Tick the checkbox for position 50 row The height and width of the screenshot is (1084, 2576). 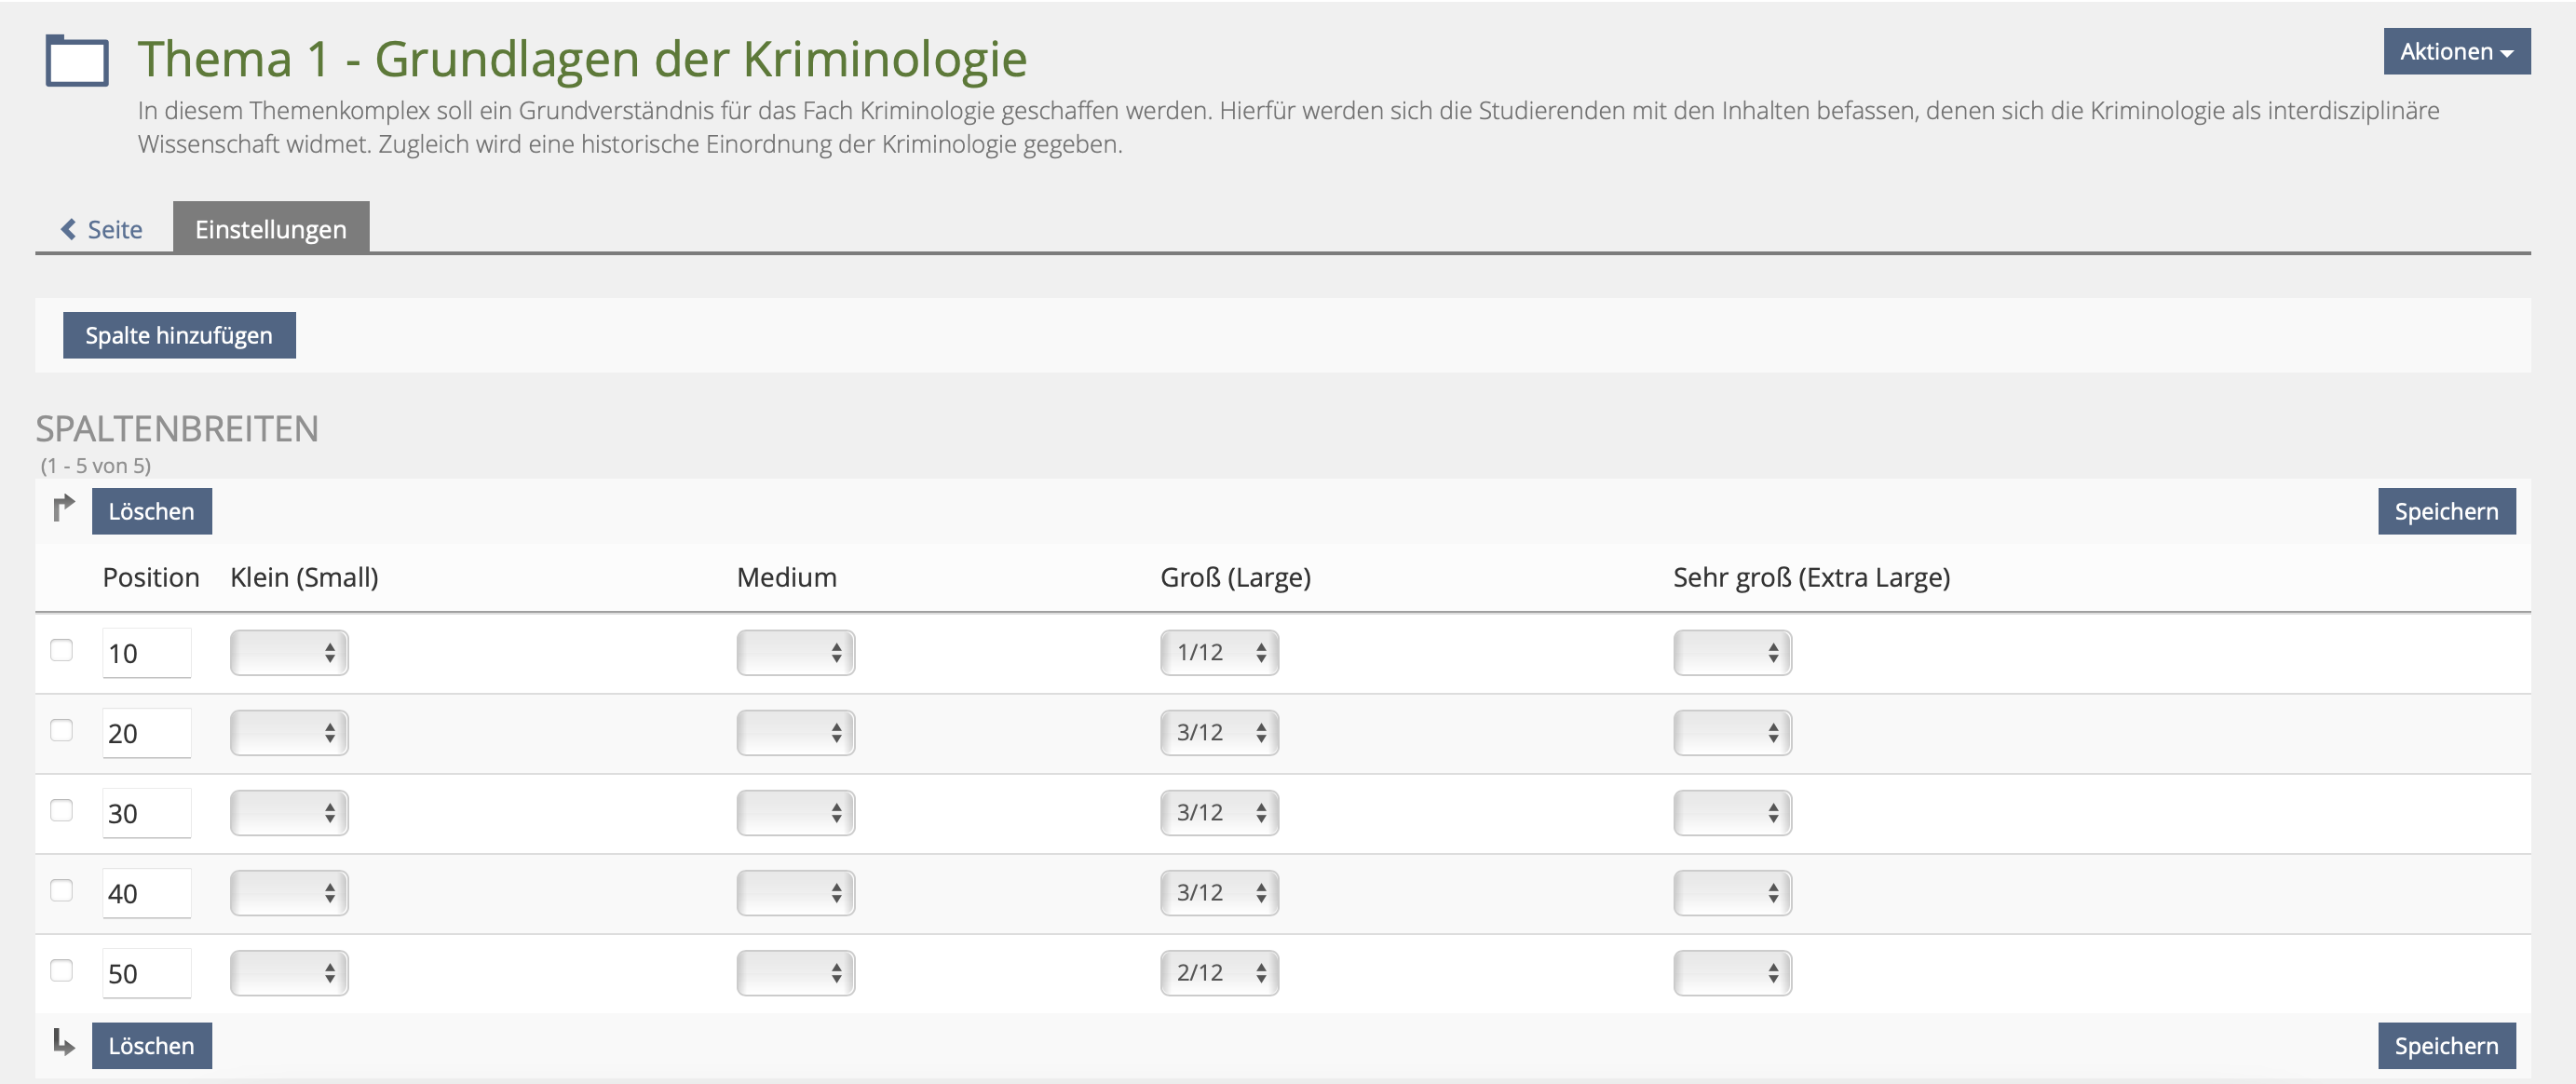pos(62,970)
